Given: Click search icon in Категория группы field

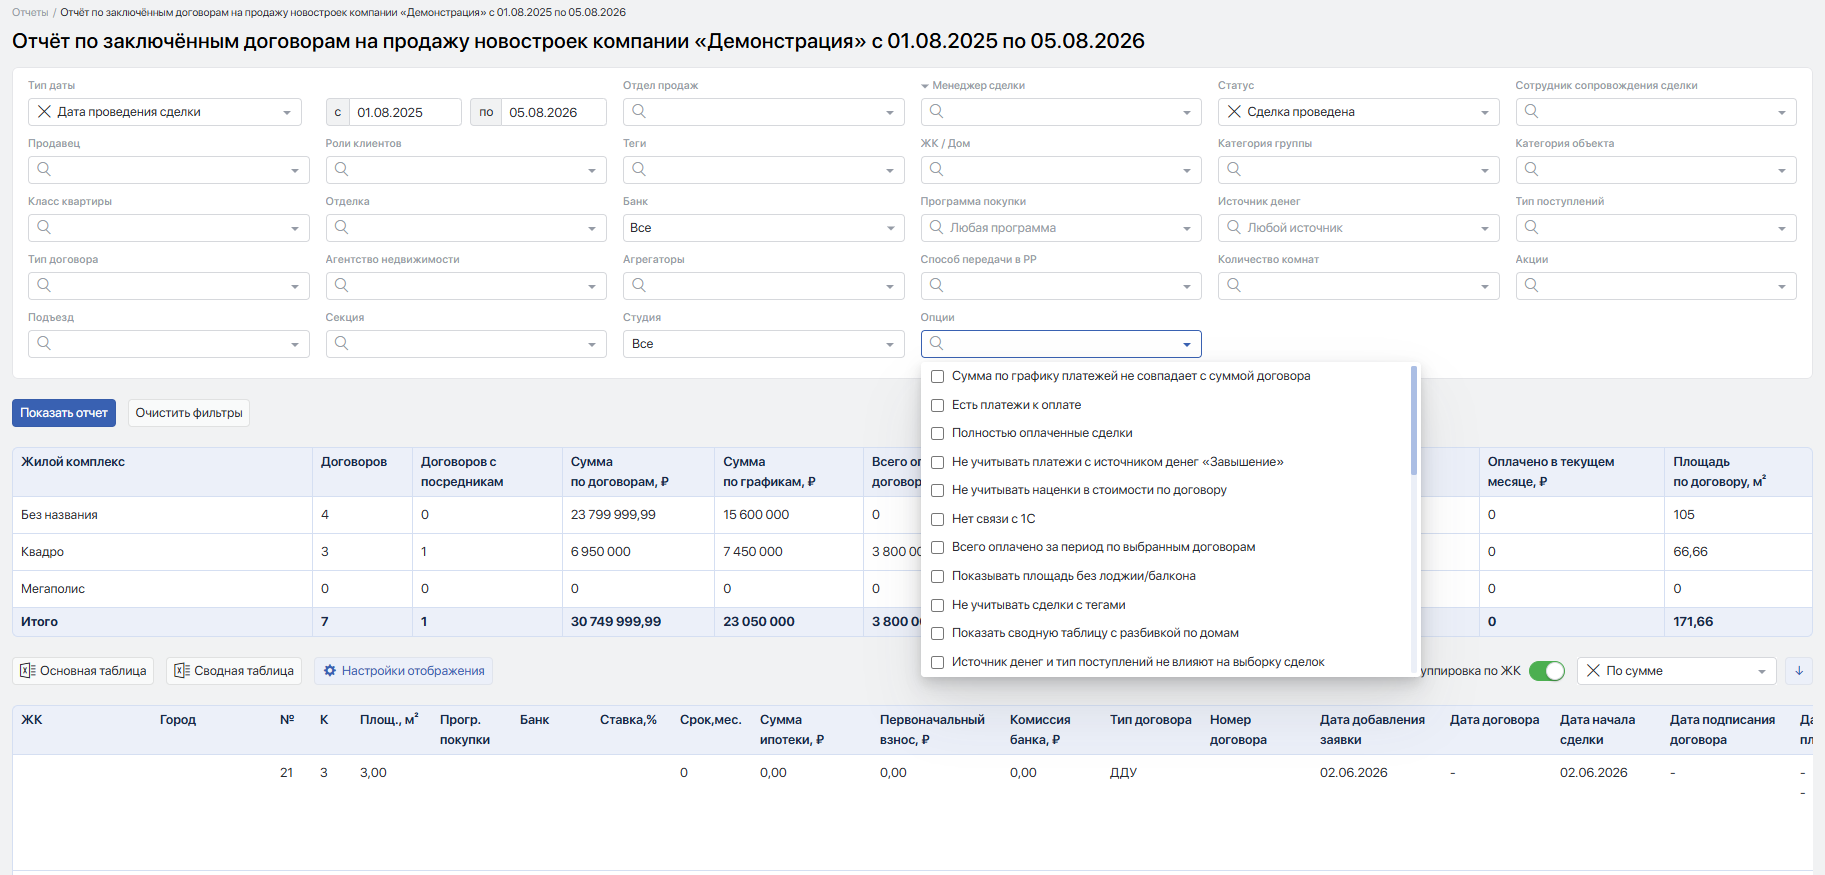Looking at the screenshot, I should pos(1234,169).
